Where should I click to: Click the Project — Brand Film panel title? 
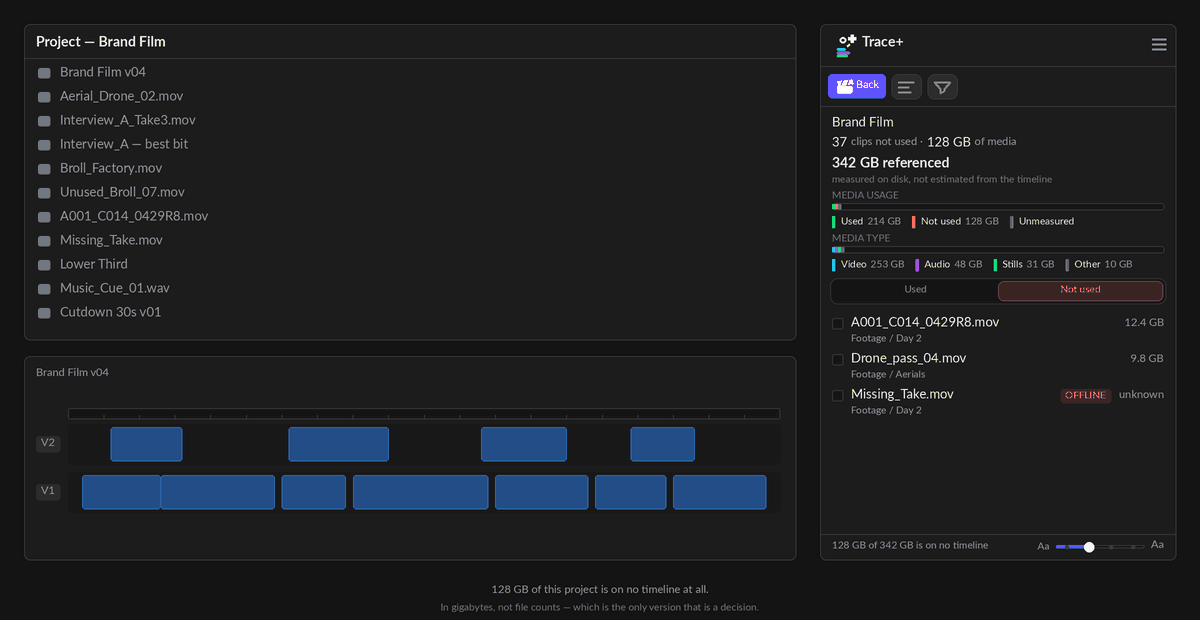click(x=101, y=42)
